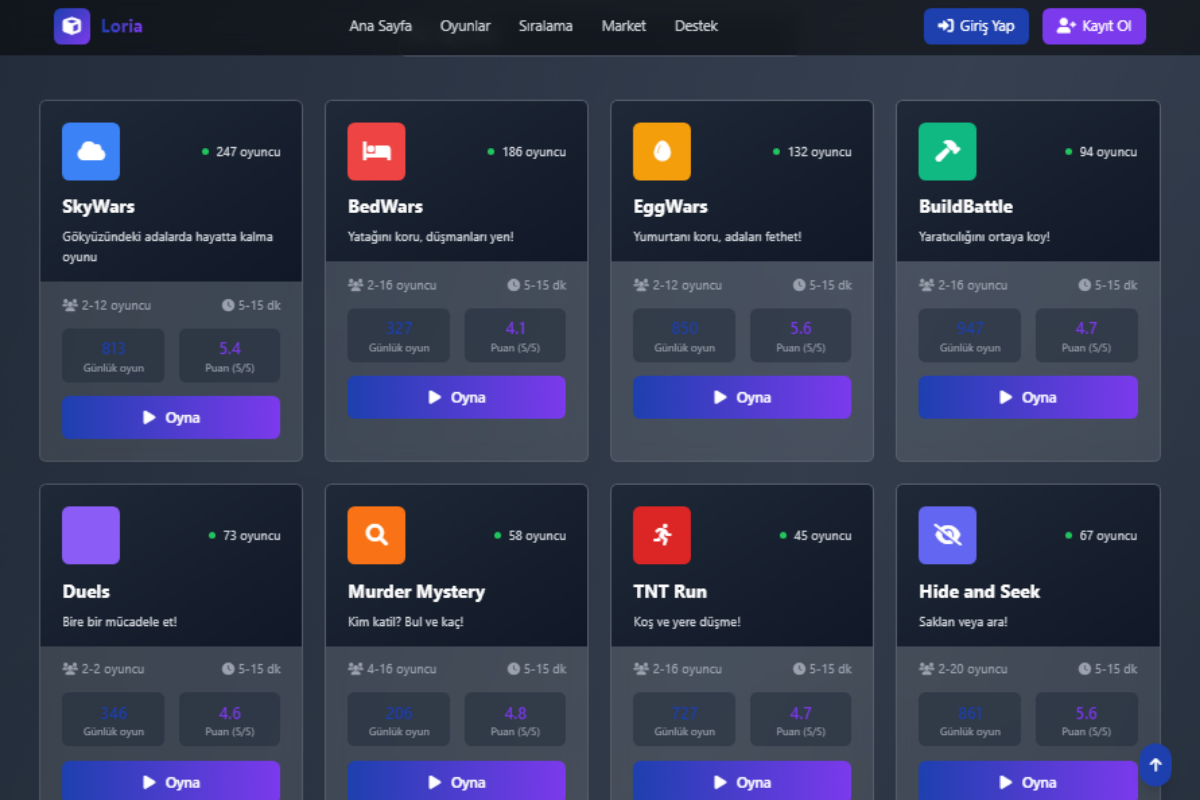1200x800 pixels.
Task: Open the Sıralama leaderboard link
Action: tap(545, 26)
